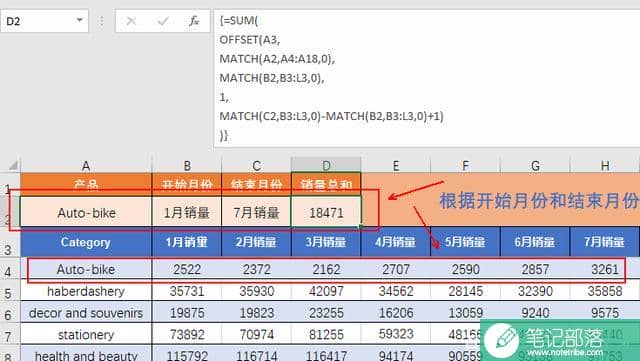
Task: Click cell with value 32390
Action: pos(535,291)
